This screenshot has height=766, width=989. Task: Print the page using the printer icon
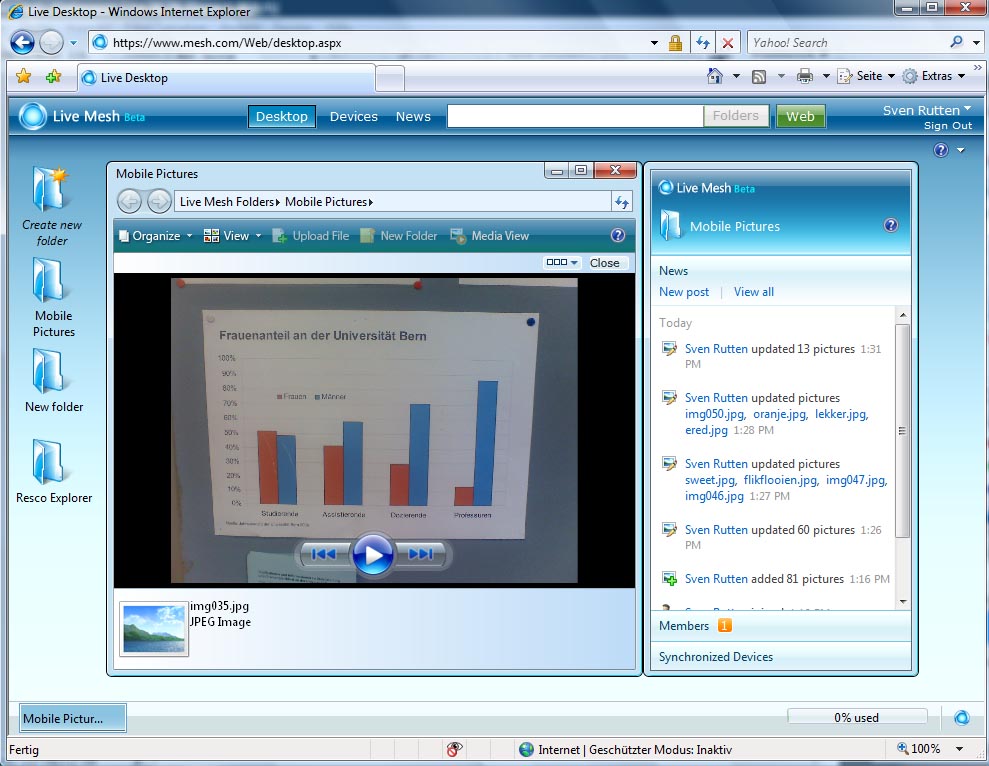coord(805,76)
